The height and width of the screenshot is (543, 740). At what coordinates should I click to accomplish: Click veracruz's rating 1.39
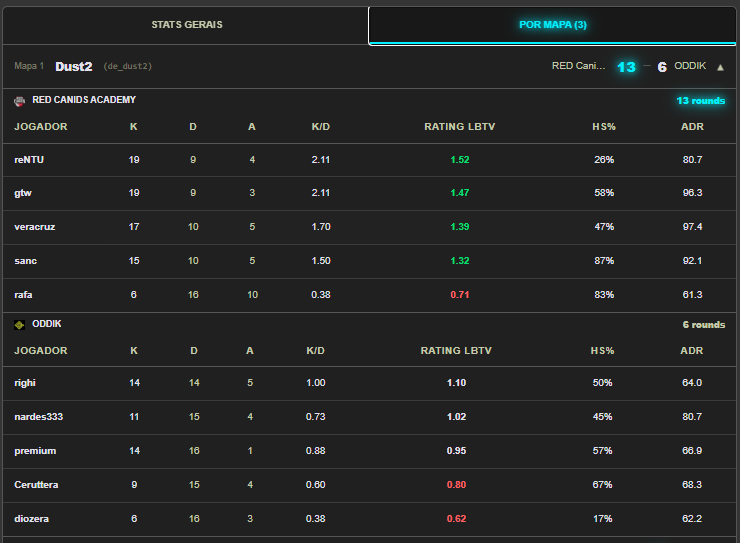tap(460, 227)
